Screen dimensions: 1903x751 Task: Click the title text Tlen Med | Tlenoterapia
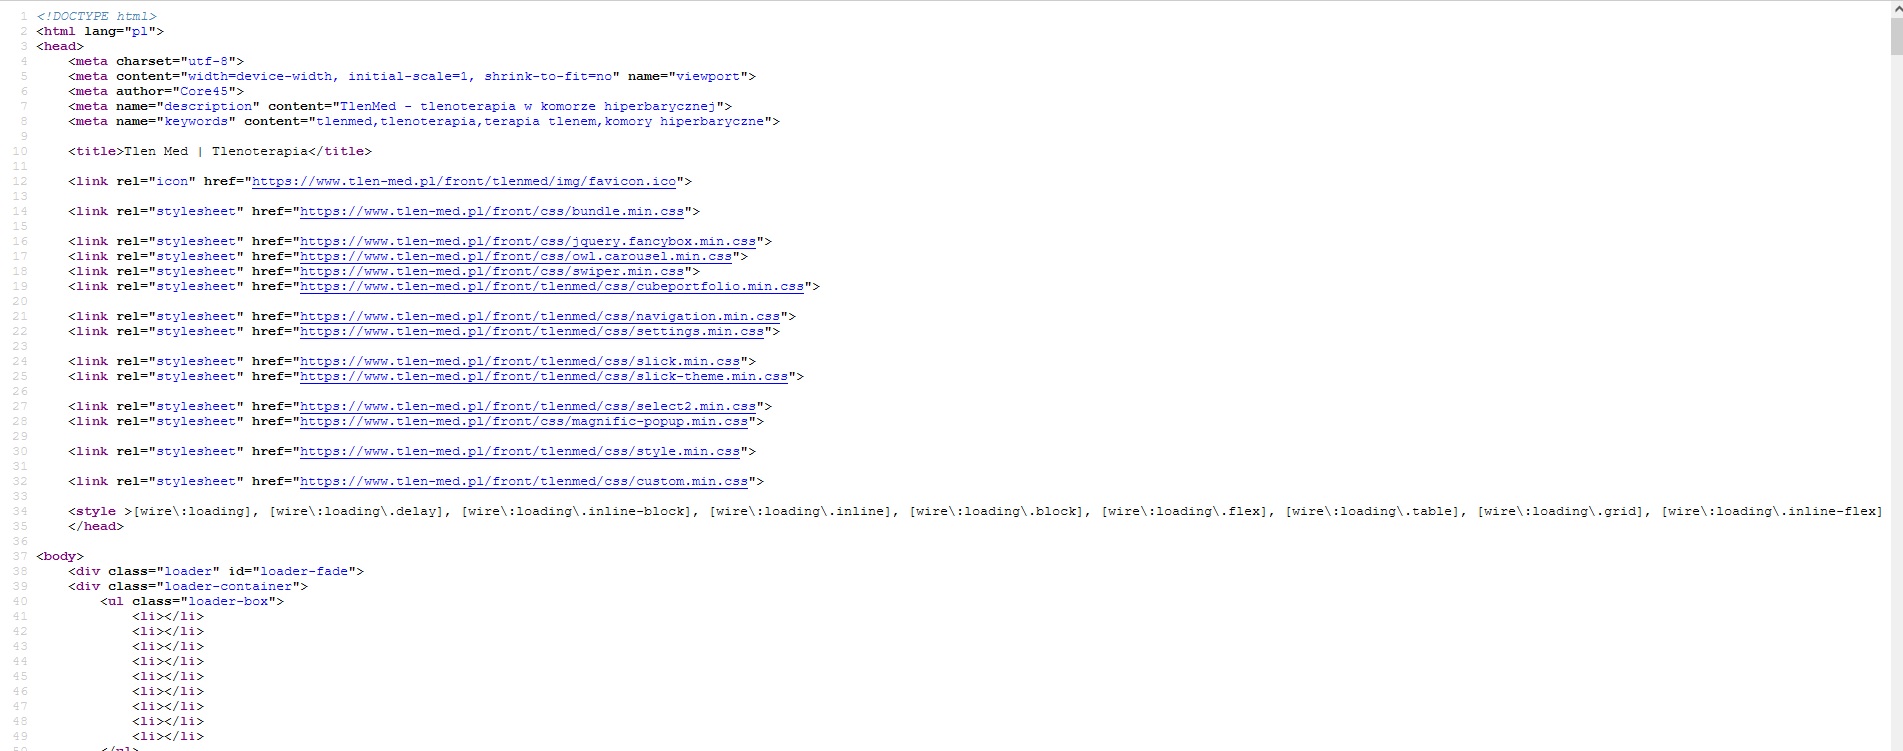tap(216, 152)
